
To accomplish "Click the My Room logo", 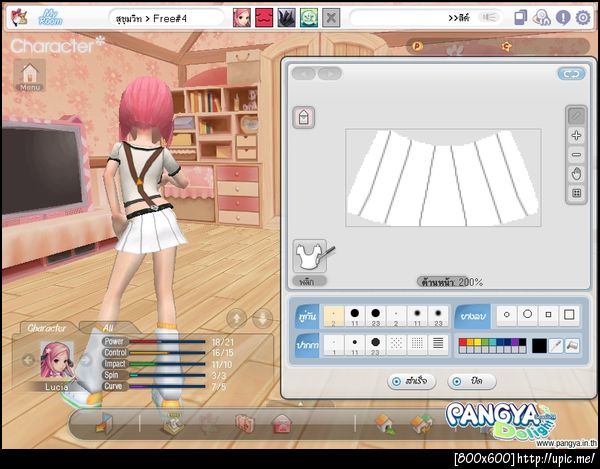I will pyautogui.click(x=51, y=18).
